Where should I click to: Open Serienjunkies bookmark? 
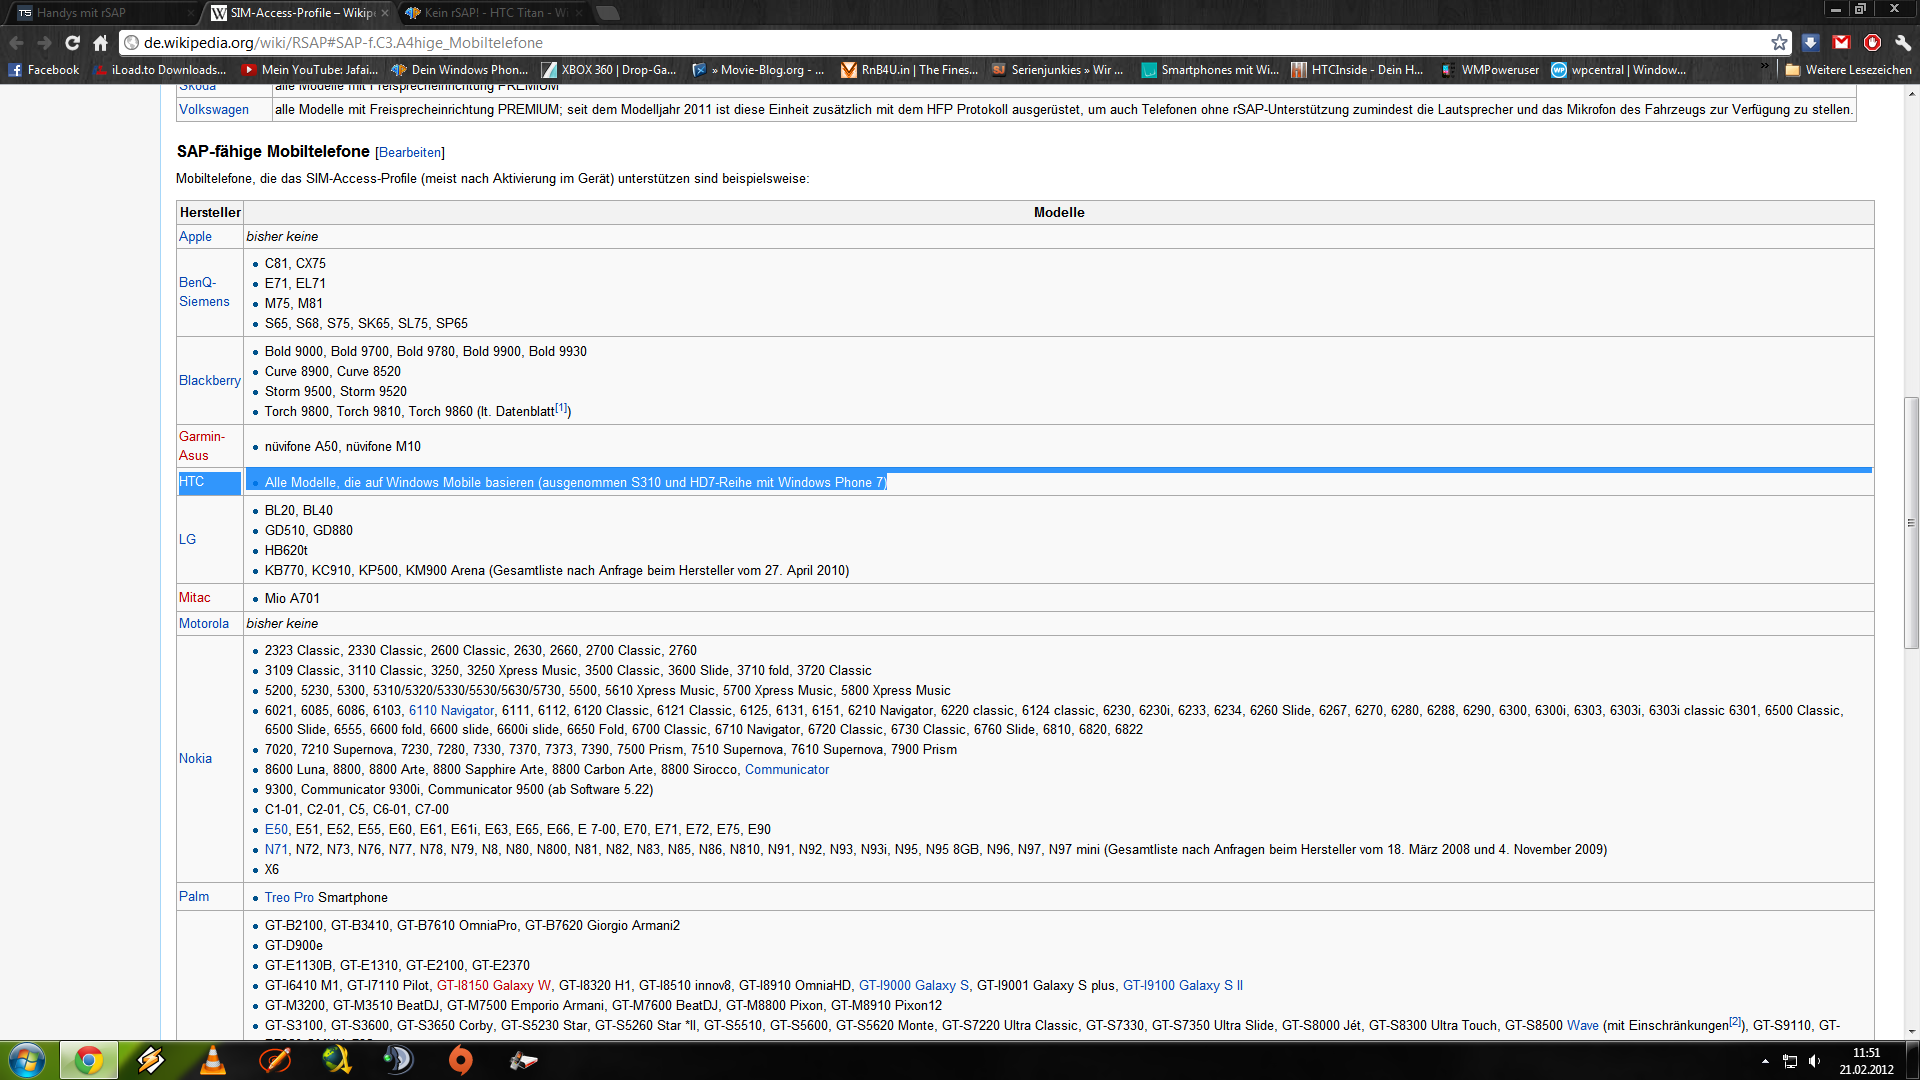point(1058,70)
